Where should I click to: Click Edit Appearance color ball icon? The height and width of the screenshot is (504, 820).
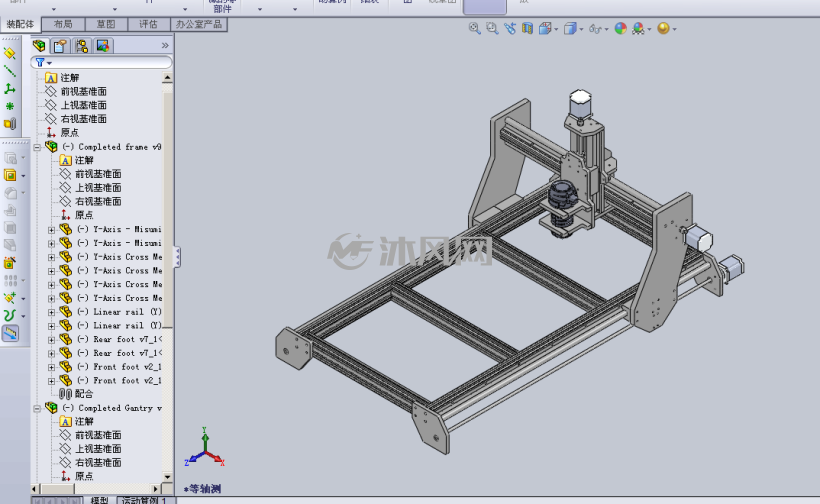point(621,28)
